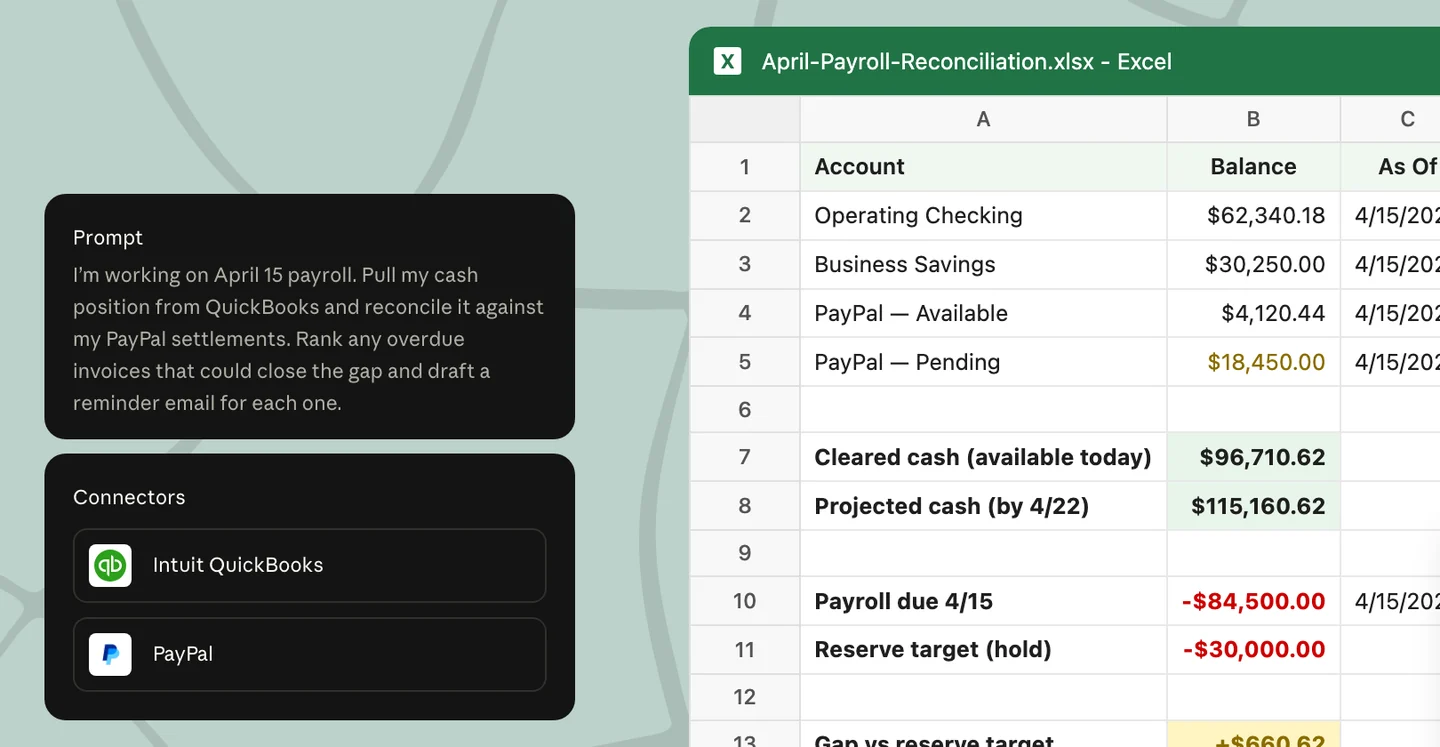Screen dimensions: 1440x747
Task: Open the Intuit QuickBooks connector
Action: click(x=310, y=565)
